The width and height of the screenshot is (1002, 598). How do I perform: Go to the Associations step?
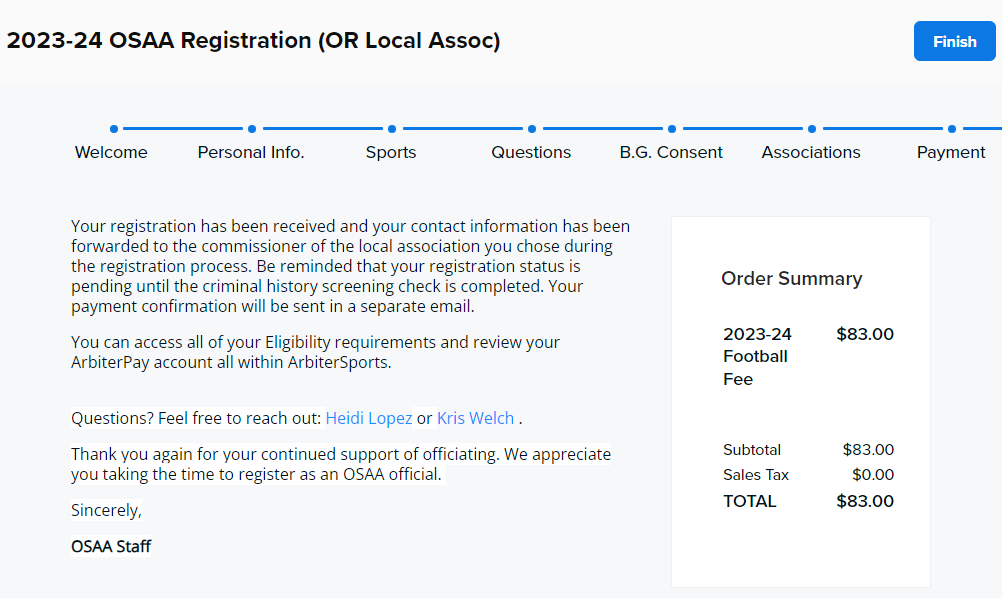click(811, 152)
